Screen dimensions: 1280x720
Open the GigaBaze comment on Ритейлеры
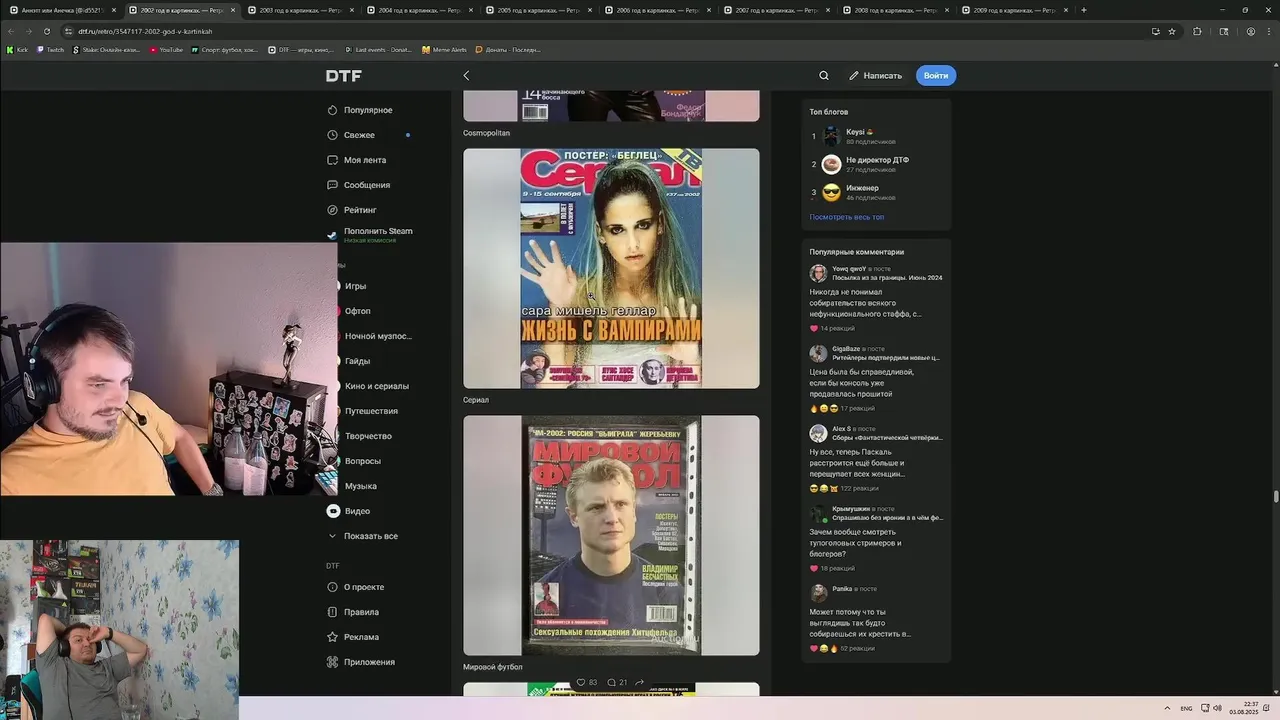(876, 379)
